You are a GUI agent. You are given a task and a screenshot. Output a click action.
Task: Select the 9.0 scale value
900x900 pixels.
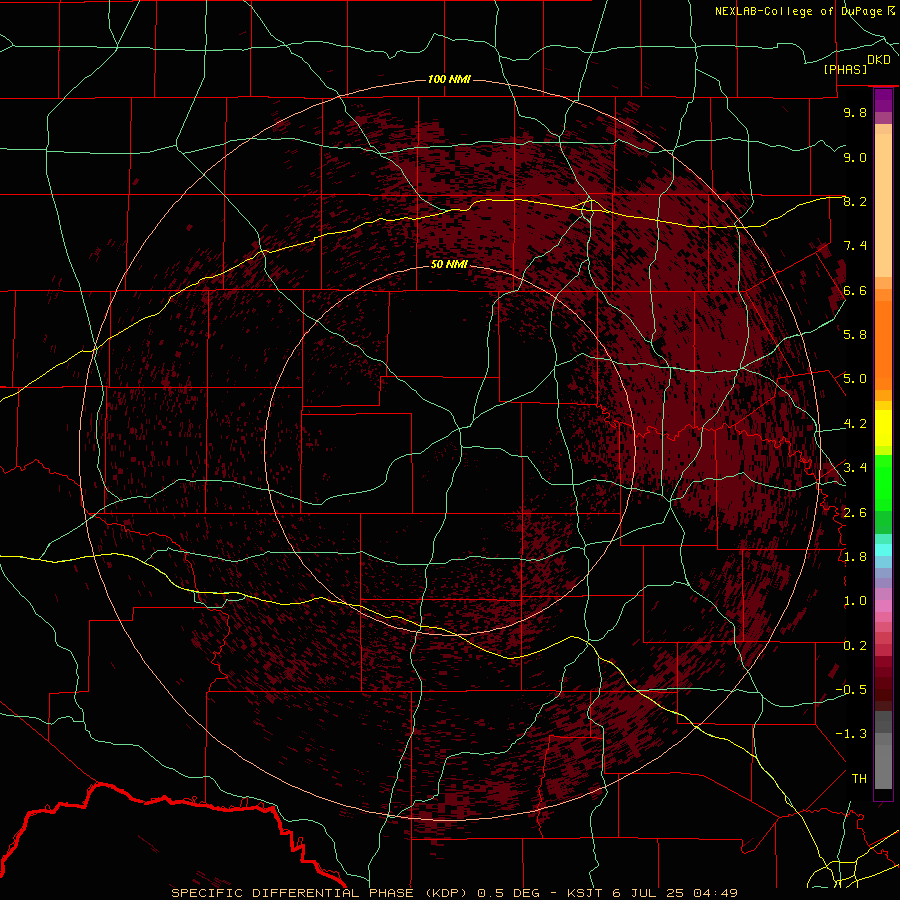(x=855, y=157)
